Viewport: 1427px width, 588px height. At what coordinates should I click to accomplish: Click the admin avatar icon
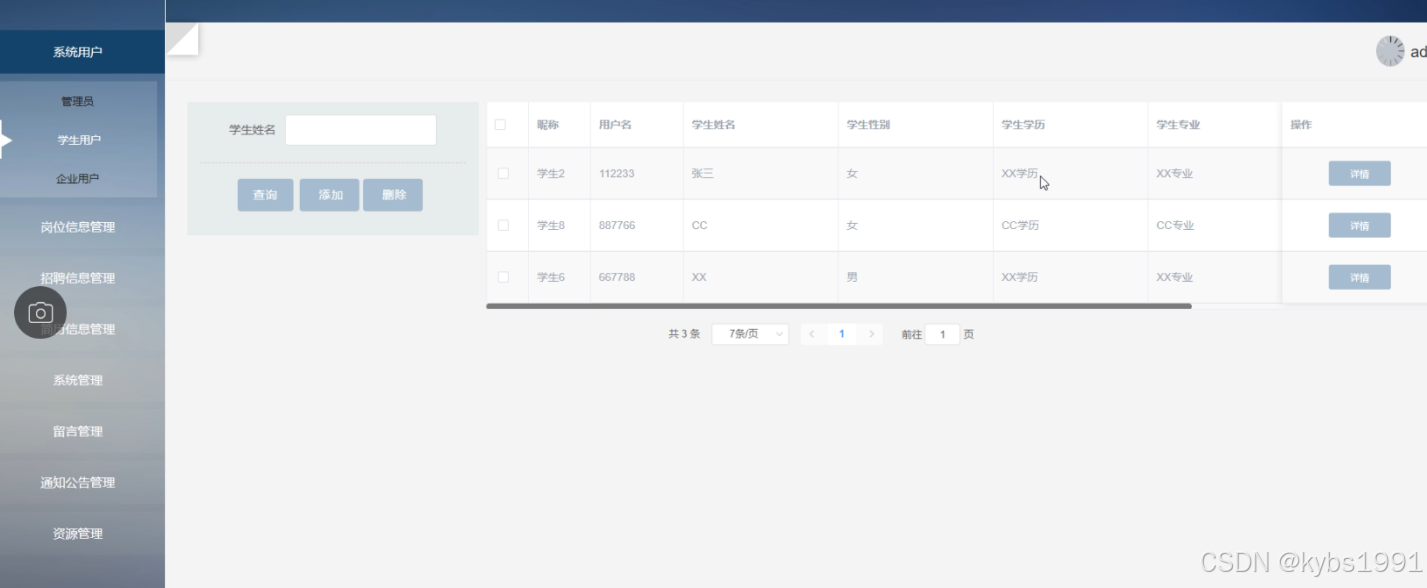pyautogui.click(x=1390, y=51)
